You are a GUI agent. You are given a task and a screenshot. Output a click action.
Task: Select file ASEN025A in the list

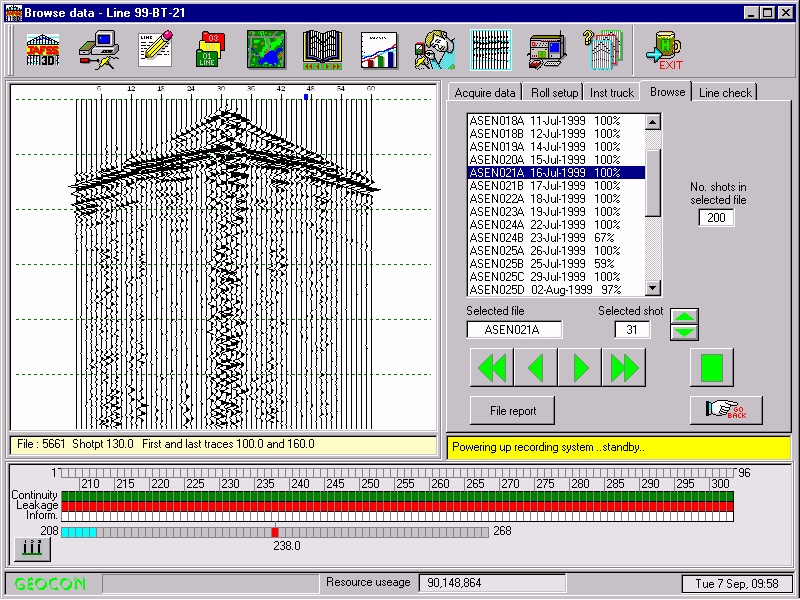pos(556,251)
